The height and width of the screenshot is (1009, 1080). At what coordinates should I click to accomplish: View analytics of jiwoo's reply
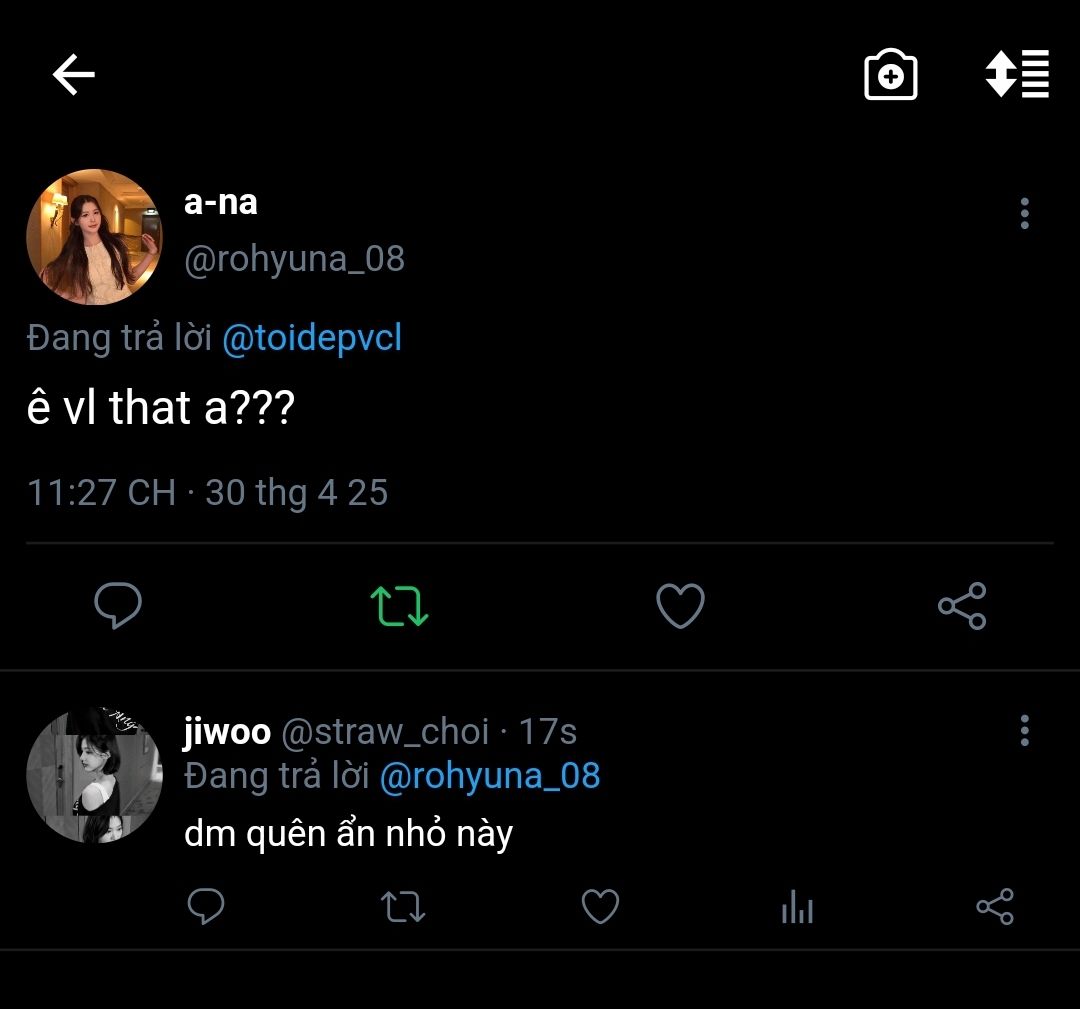coord(797,907)
